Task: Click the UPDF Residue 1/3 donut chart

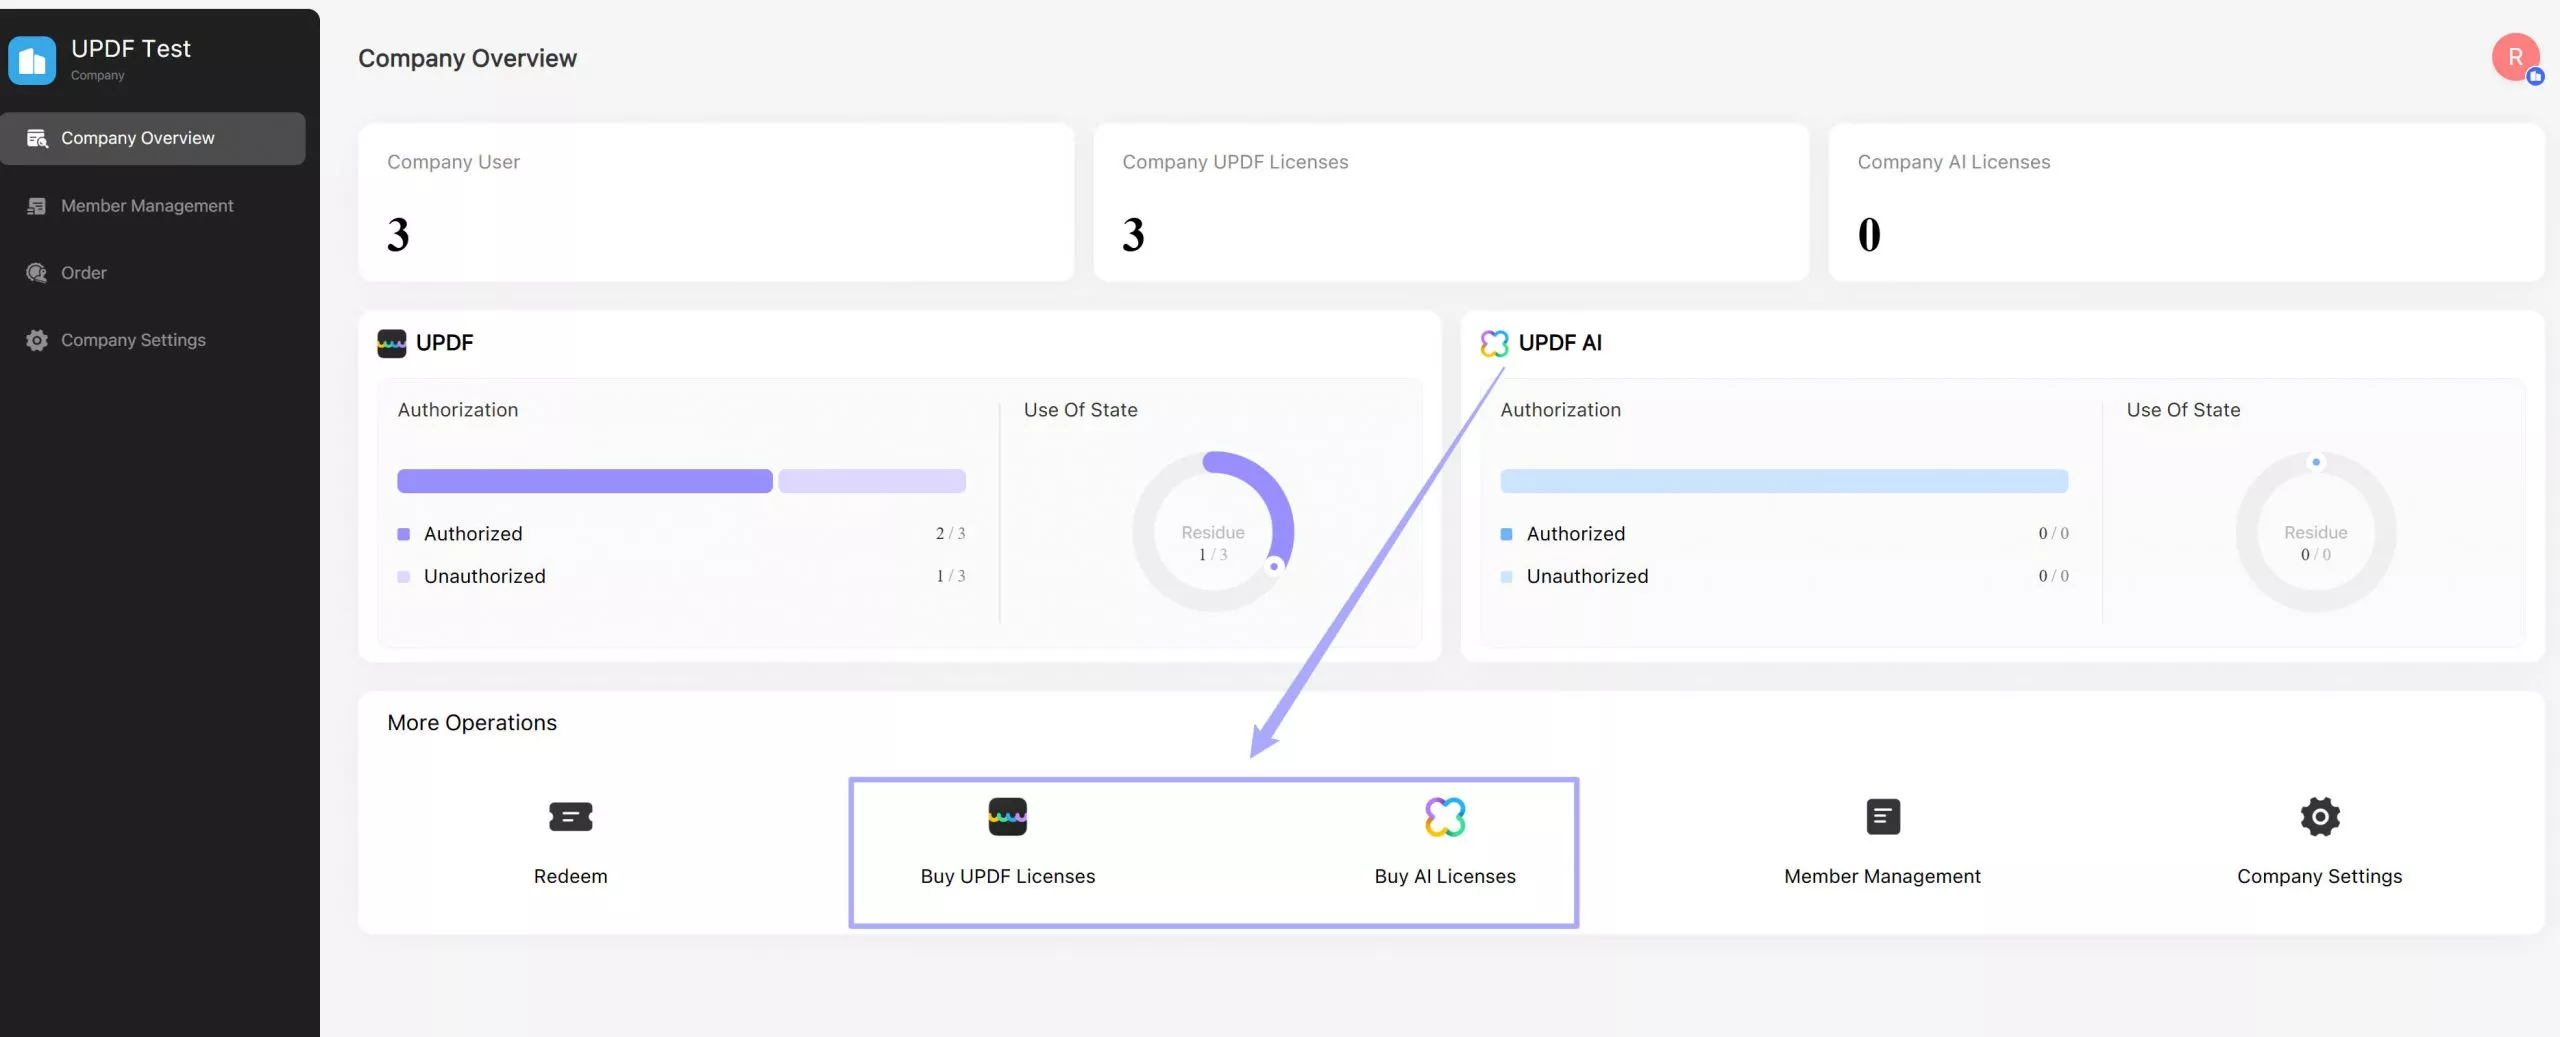Action: coord(1213,532)
